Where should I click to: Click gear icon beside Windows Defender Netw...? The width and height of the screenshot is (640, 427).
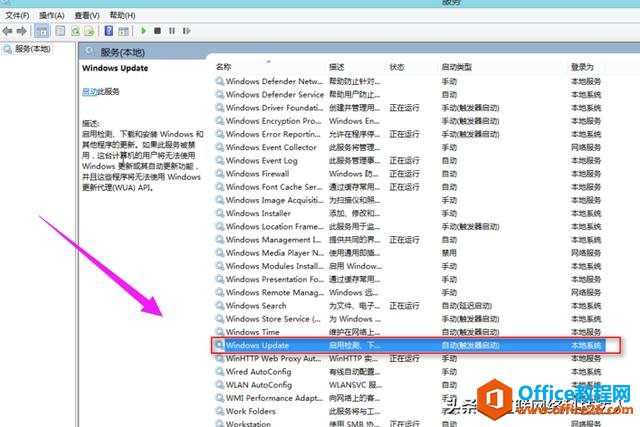point(220,81)
